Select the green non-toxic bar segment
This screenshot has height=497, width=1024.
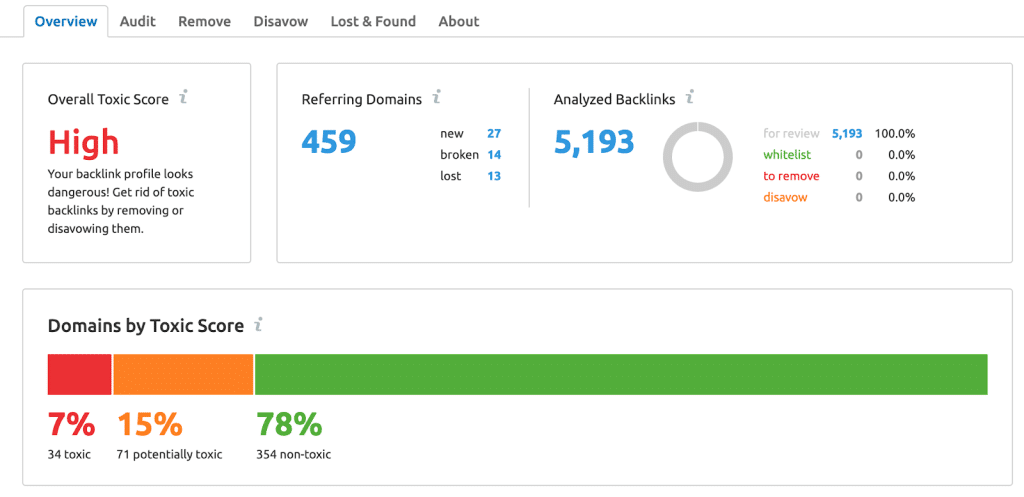click(621, 375)
